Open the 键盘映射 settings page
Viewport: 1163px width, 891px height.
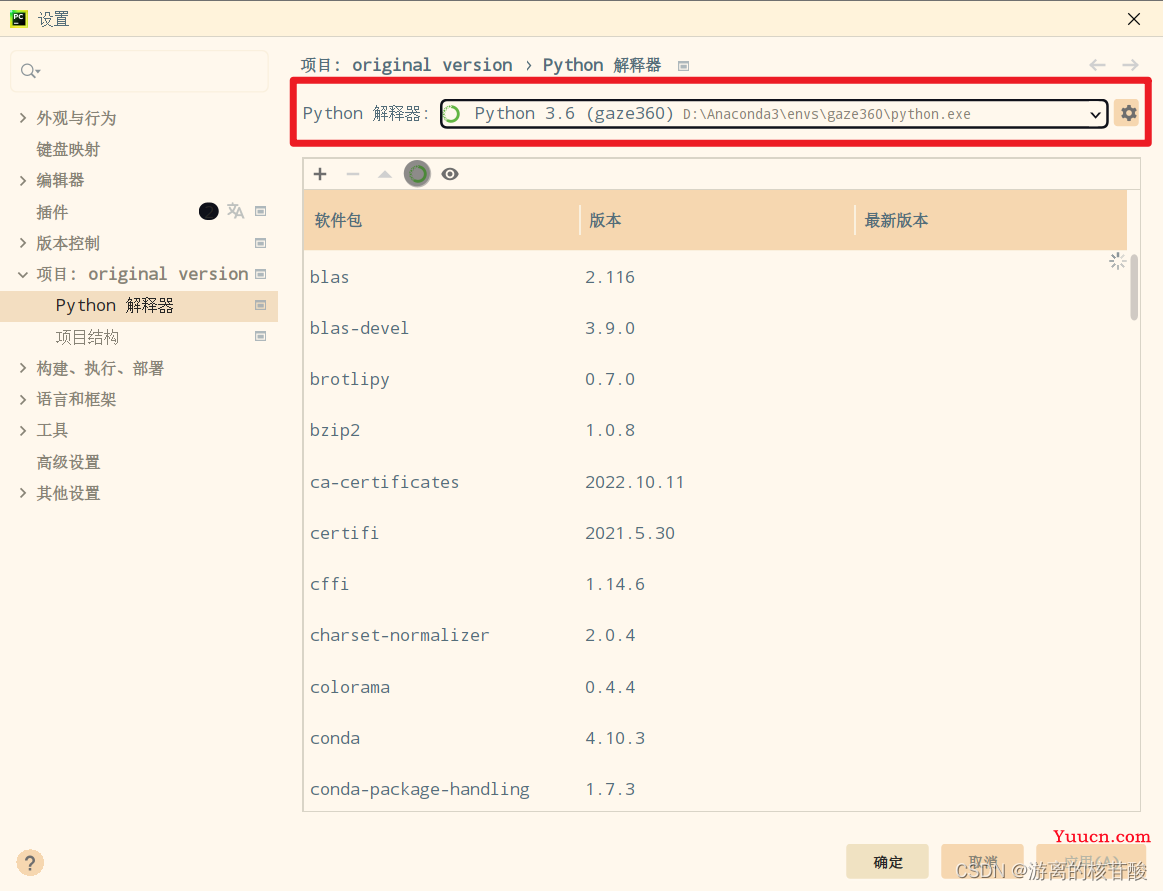coord(68,149)
